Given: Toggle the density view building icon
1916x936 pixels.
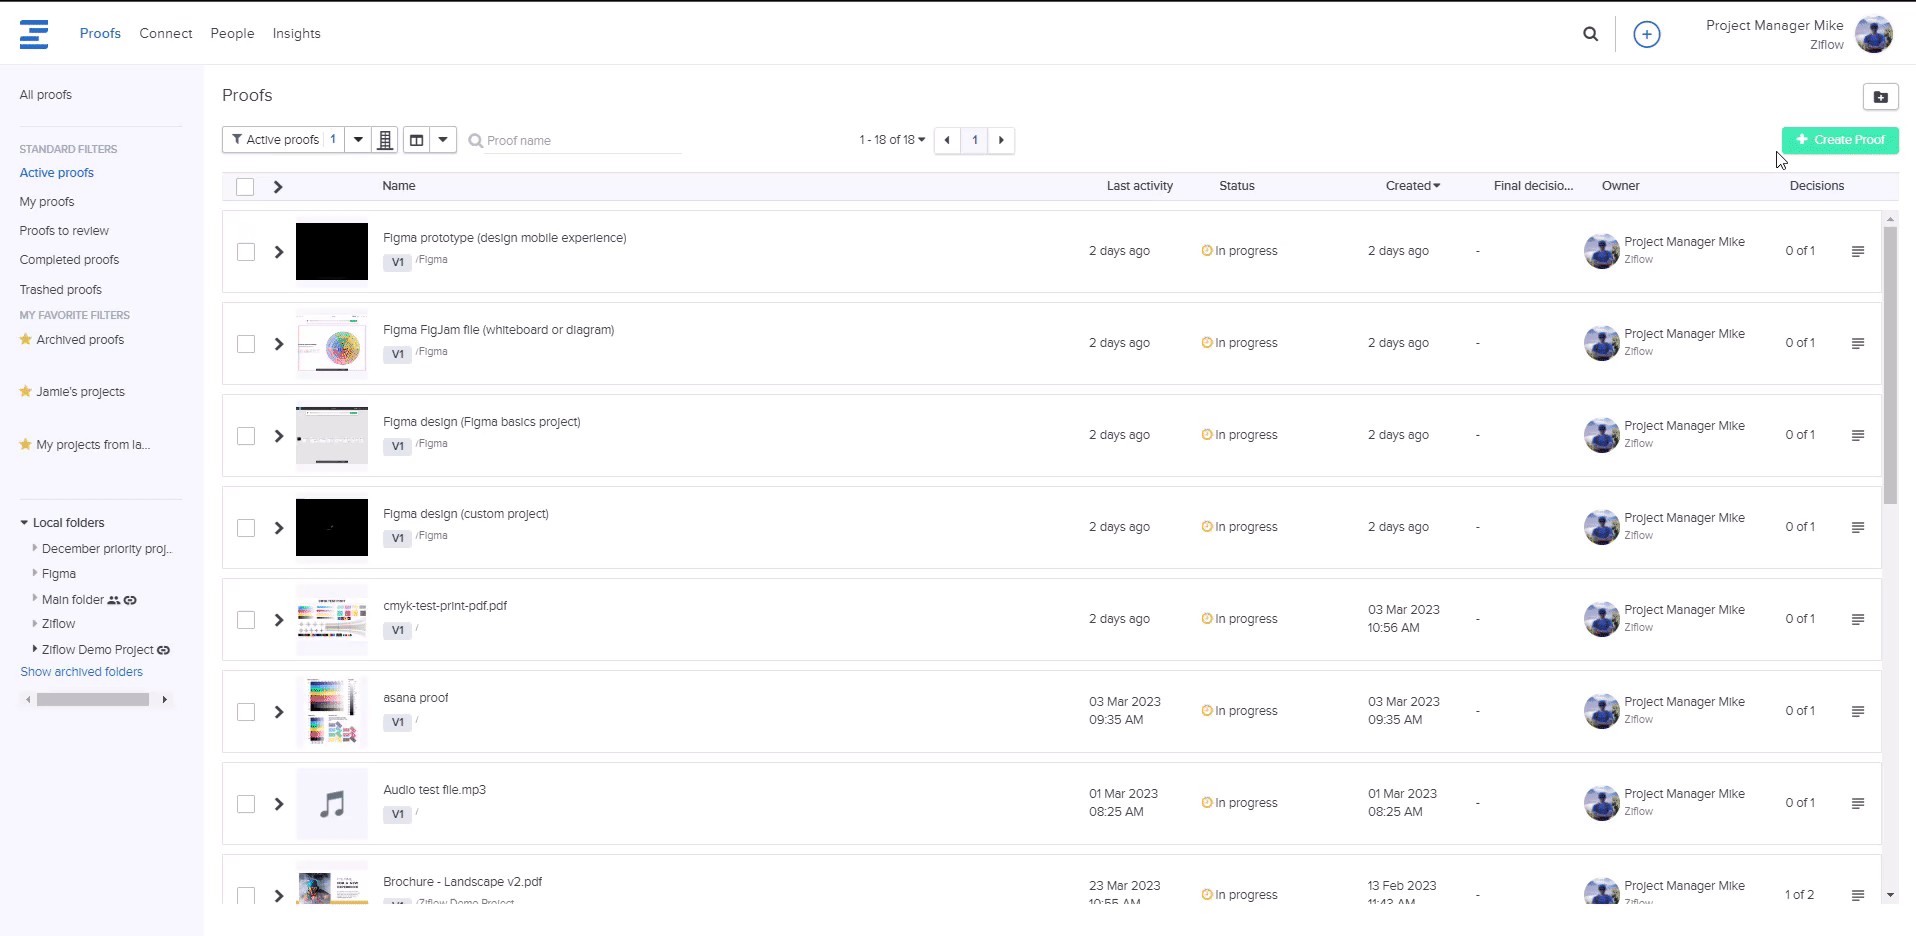Looking at the screenshot, I should [385, 140].
